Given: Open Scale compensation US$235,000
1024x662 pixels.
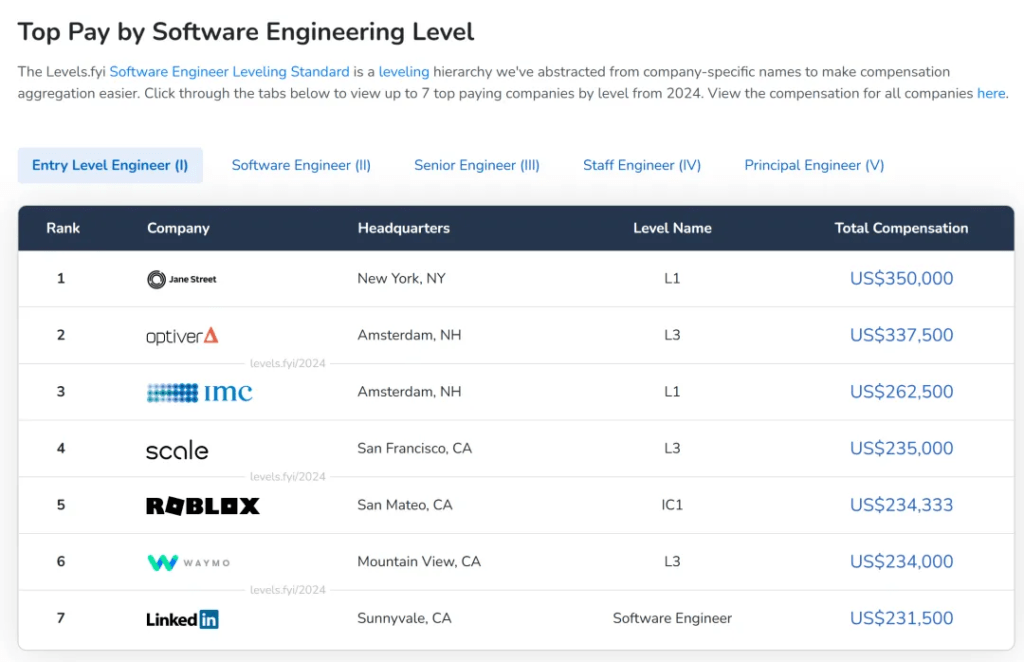Looking at the screenshot, I should click(x=901, y=449).
